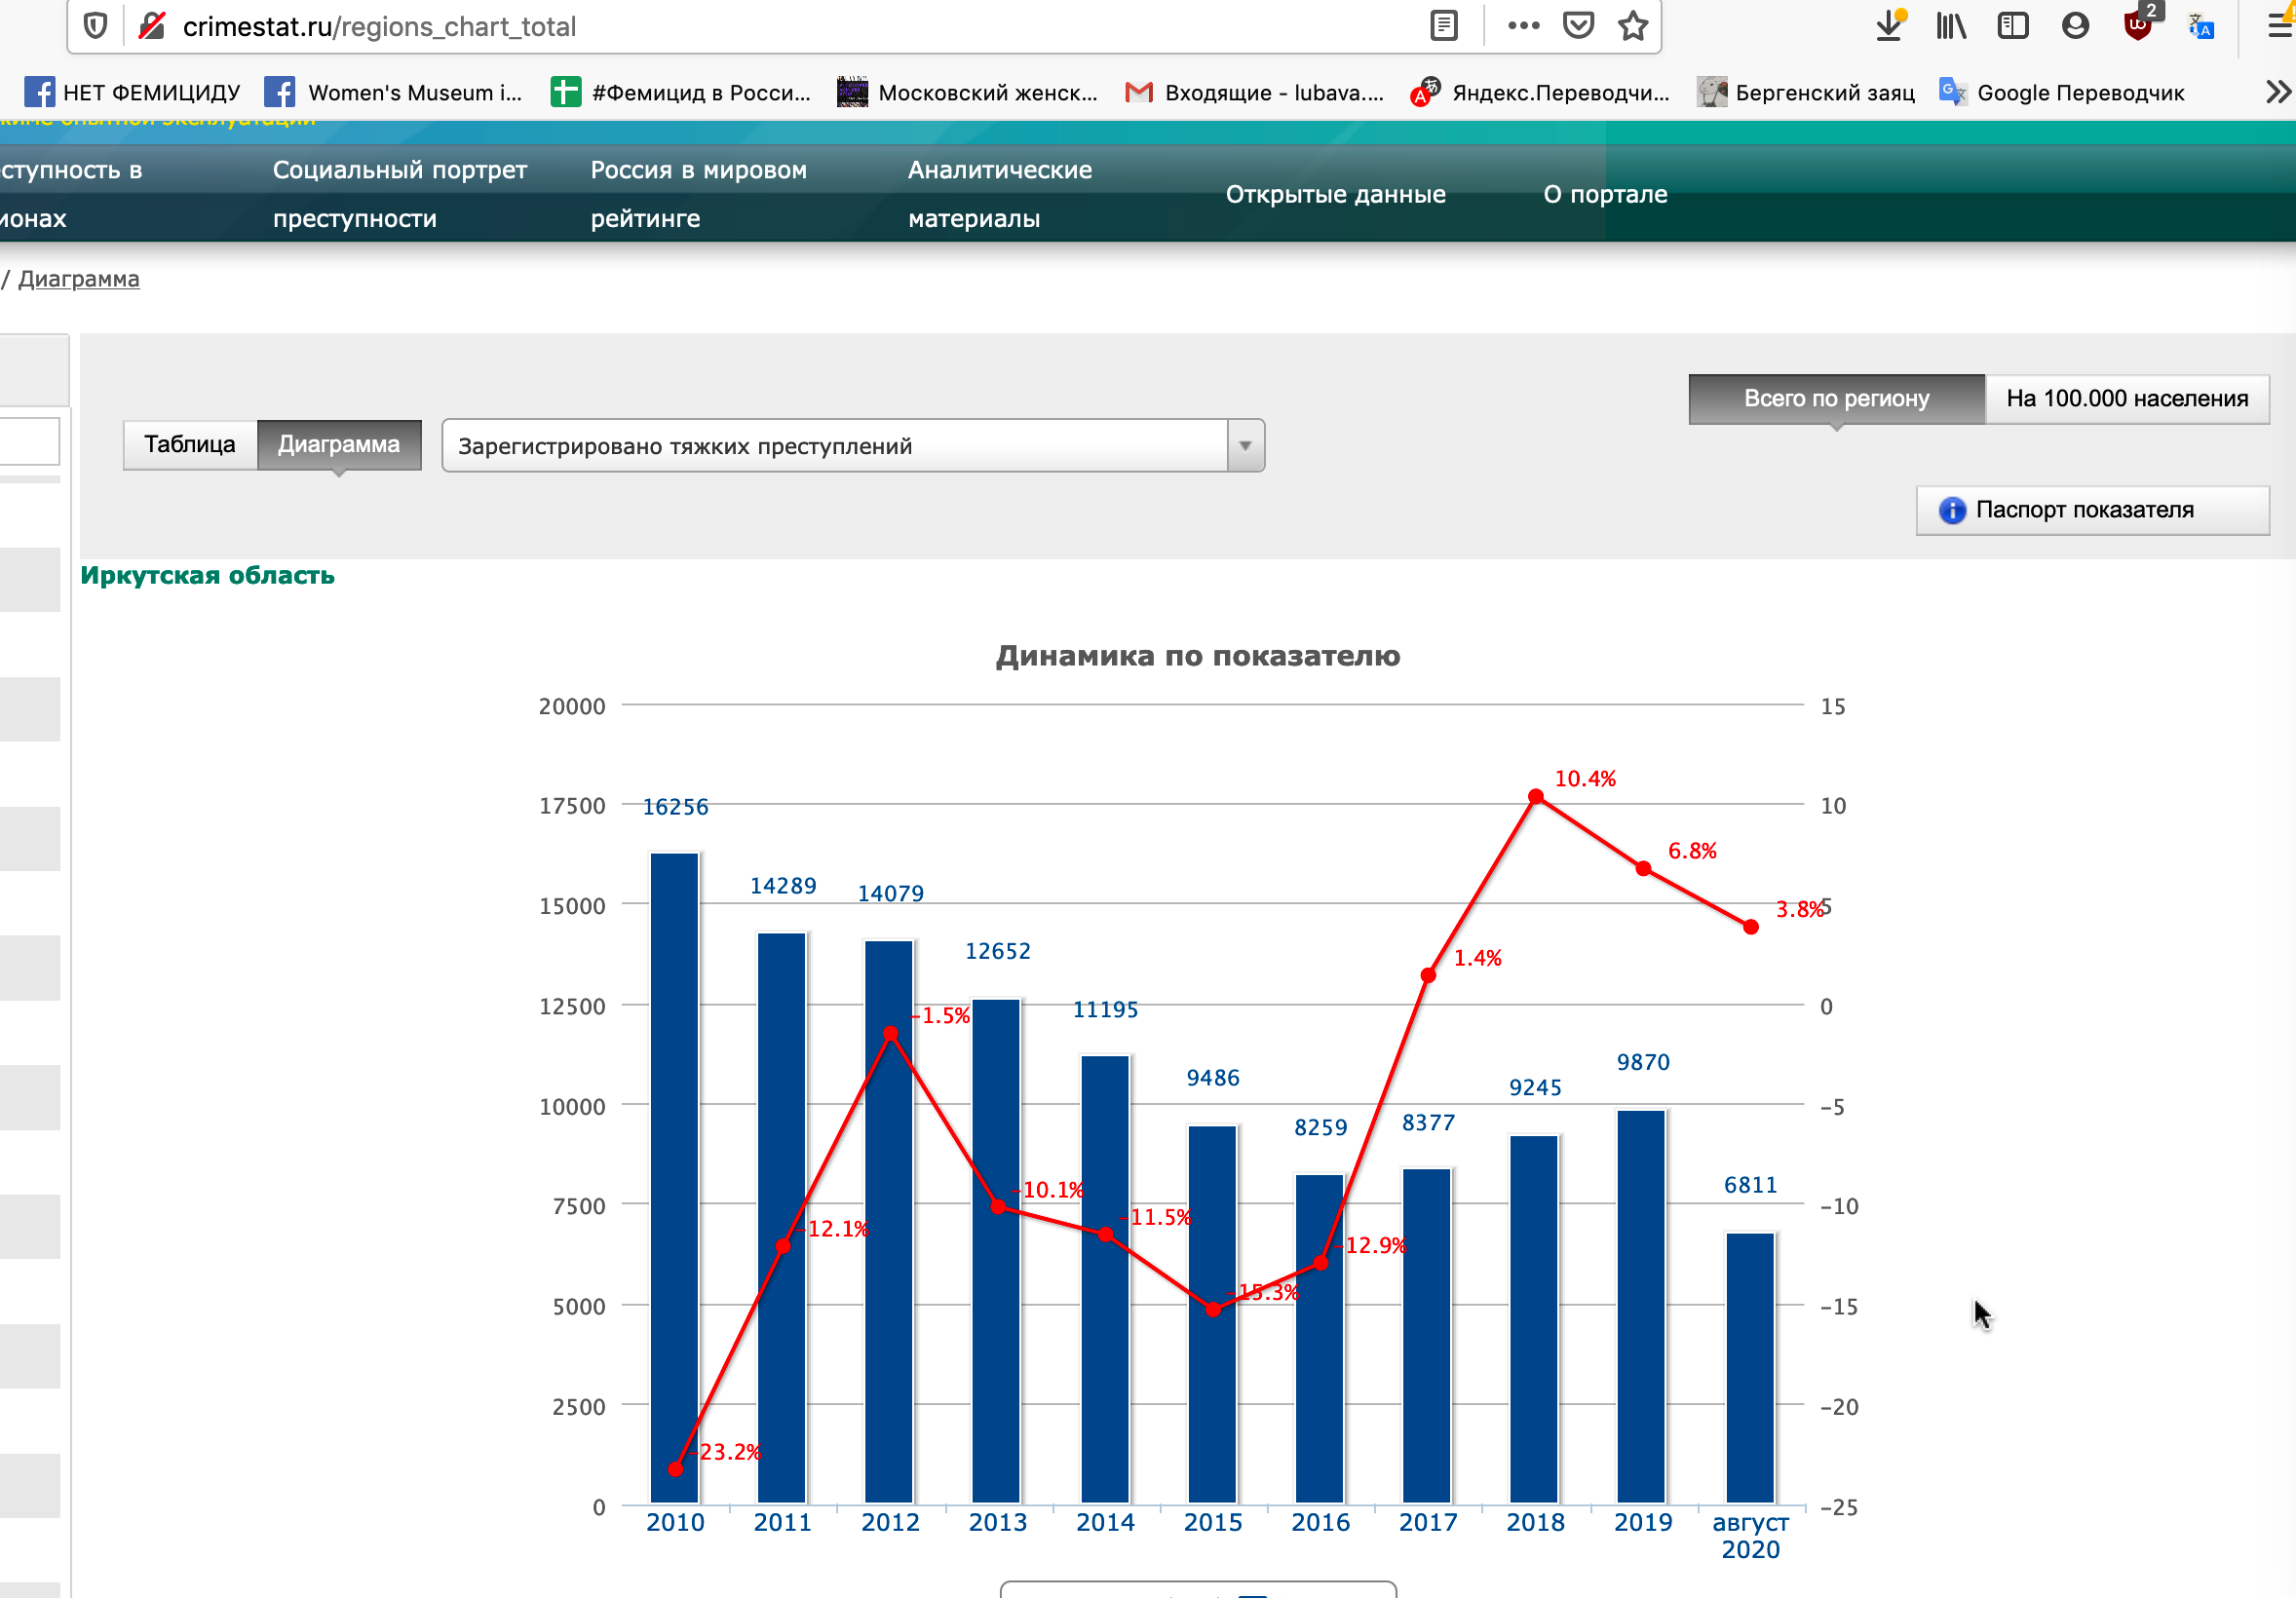Click the август 2020 bar
Image resolution: width=2296 pixels, height=1598 pixels.
coord(1750,1367)
